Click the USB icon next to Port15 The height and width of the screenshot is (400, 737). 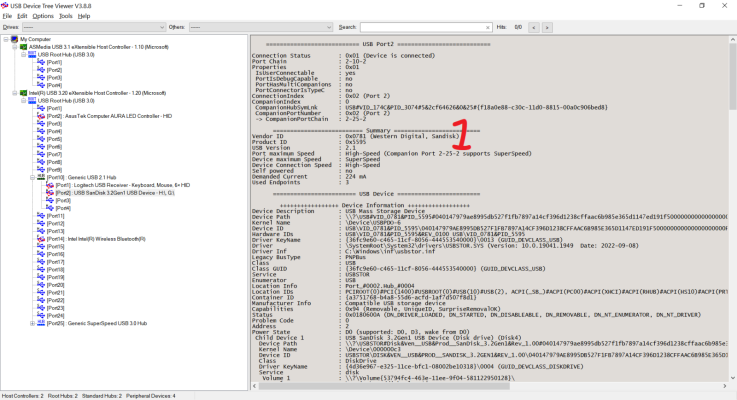point(41,246)
